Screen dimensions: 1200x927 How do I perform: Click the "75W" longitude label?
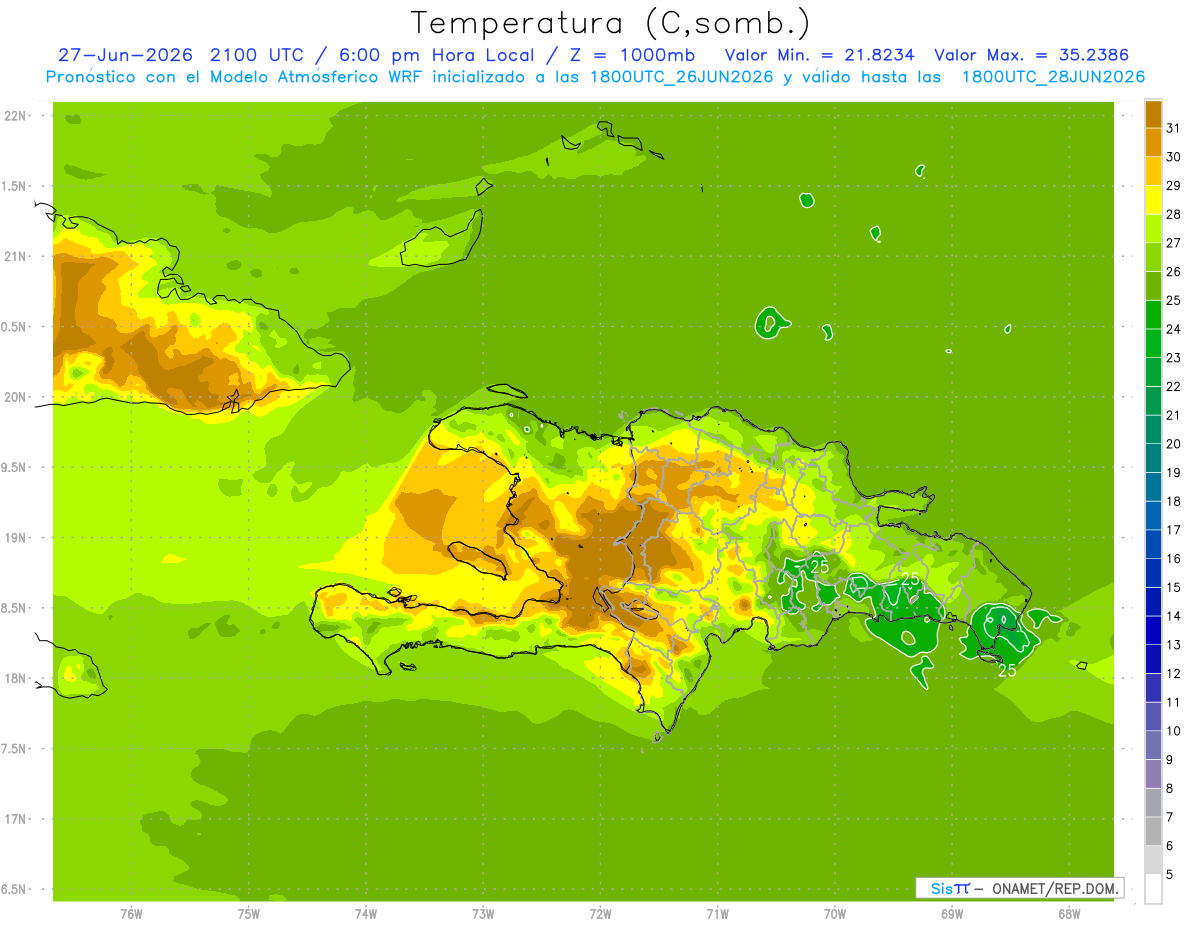pyautogui.click(x=249, y=914)
